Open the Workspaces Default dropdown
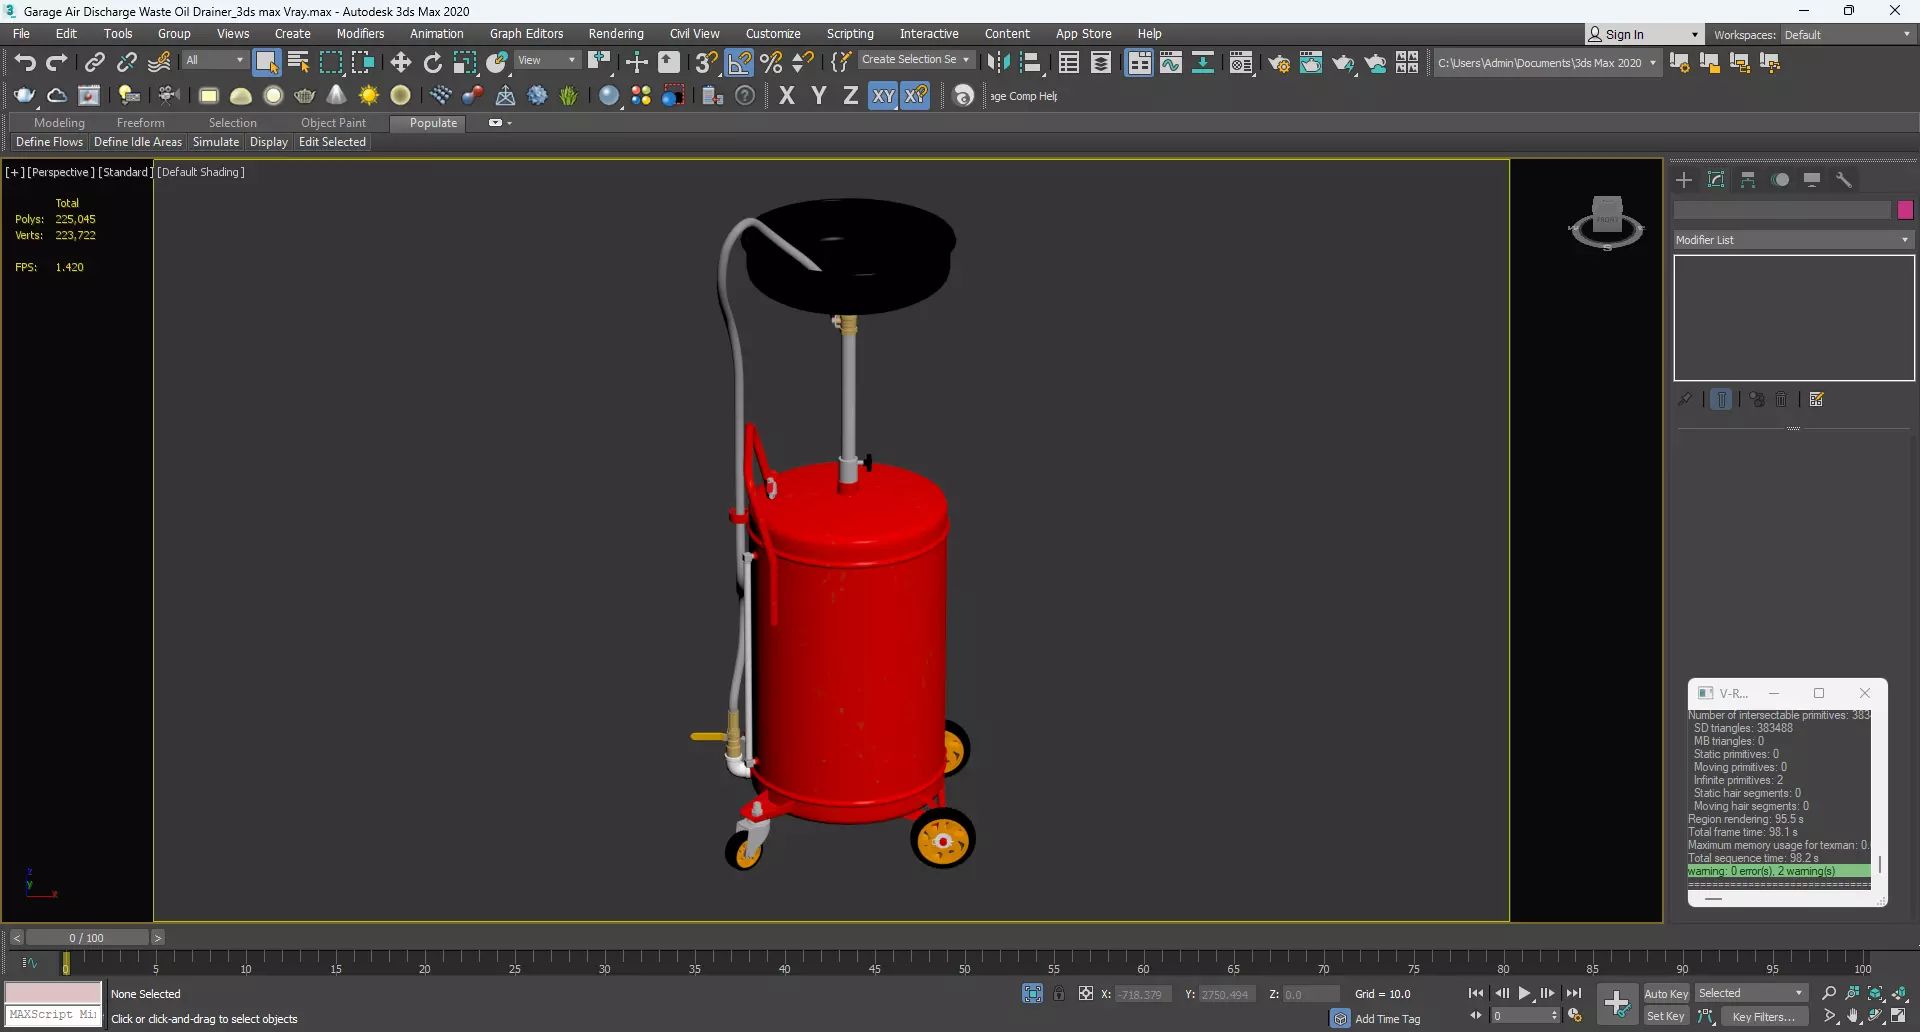The width and height of the screenshot is (1920, 1032). 1847,35
